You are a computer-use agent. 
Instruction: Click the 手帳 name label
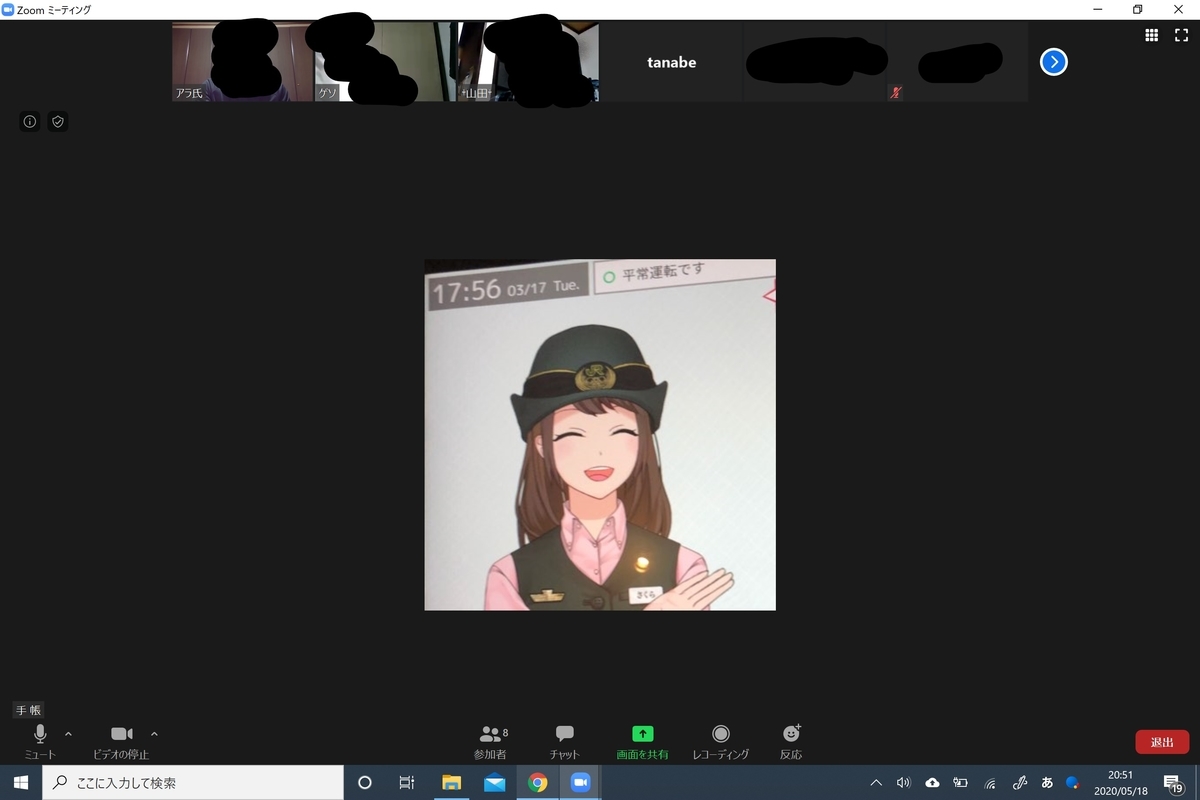(28, 710)
